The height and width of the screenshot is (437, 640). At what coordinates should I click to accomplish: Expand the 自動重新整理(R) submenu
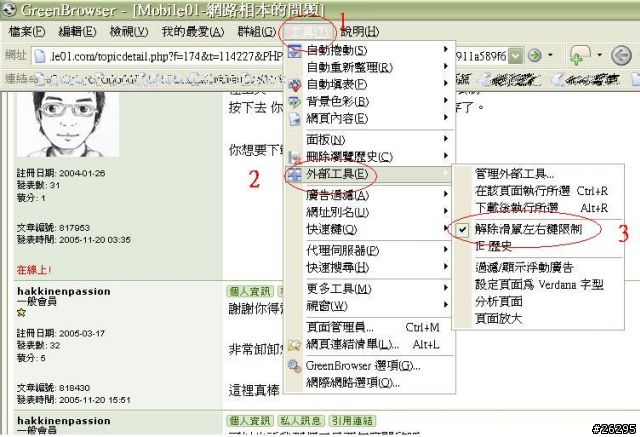[x=369, y=67]
